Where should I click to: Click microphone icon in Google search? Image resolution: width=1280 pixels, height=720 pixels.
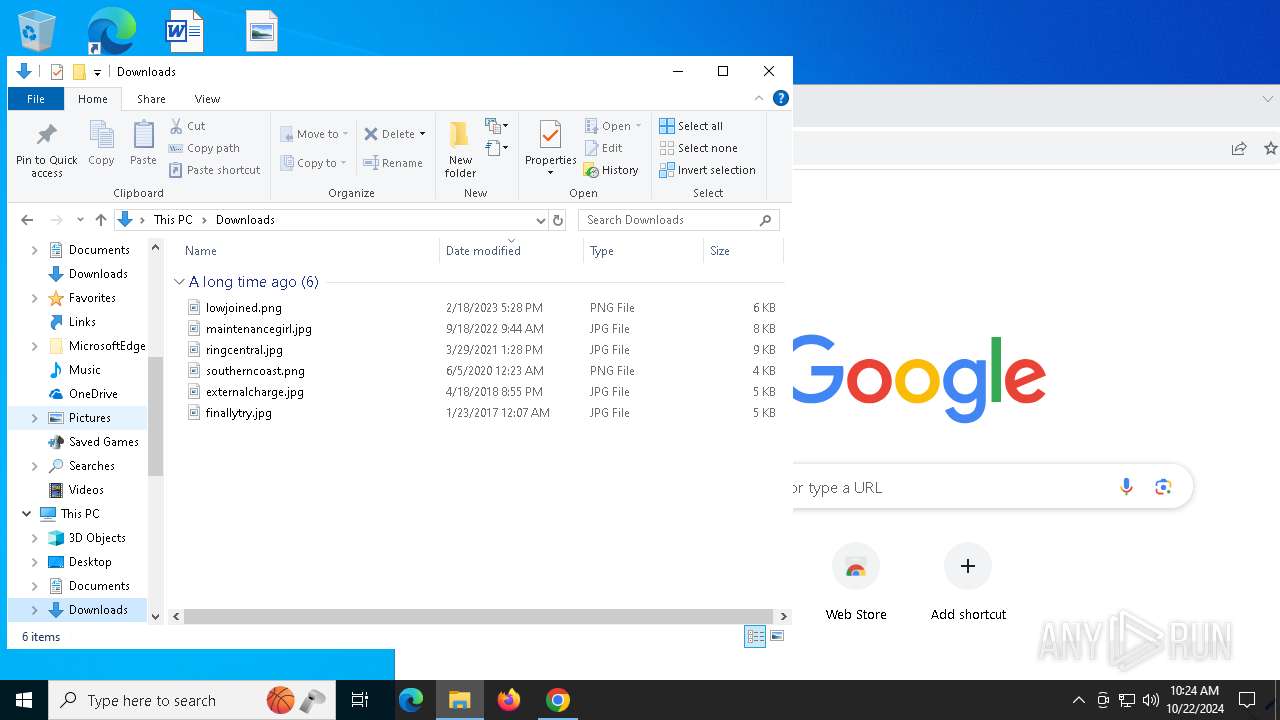coord(1126,487)
